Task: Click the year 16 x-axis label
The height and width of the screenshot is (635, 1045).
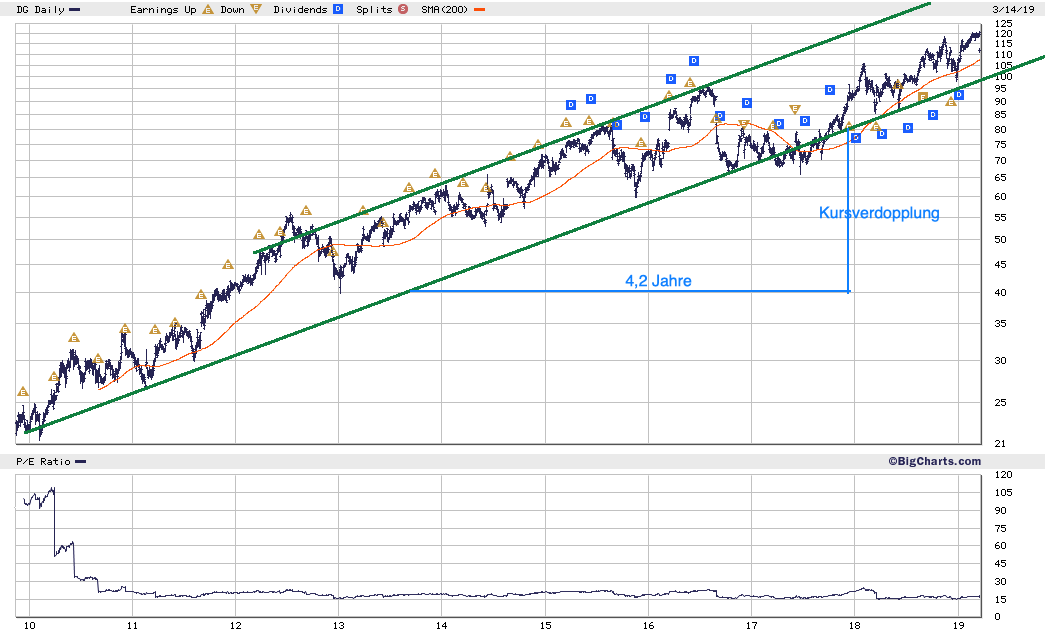Action: pyautogui.click(x=648, y=626)
